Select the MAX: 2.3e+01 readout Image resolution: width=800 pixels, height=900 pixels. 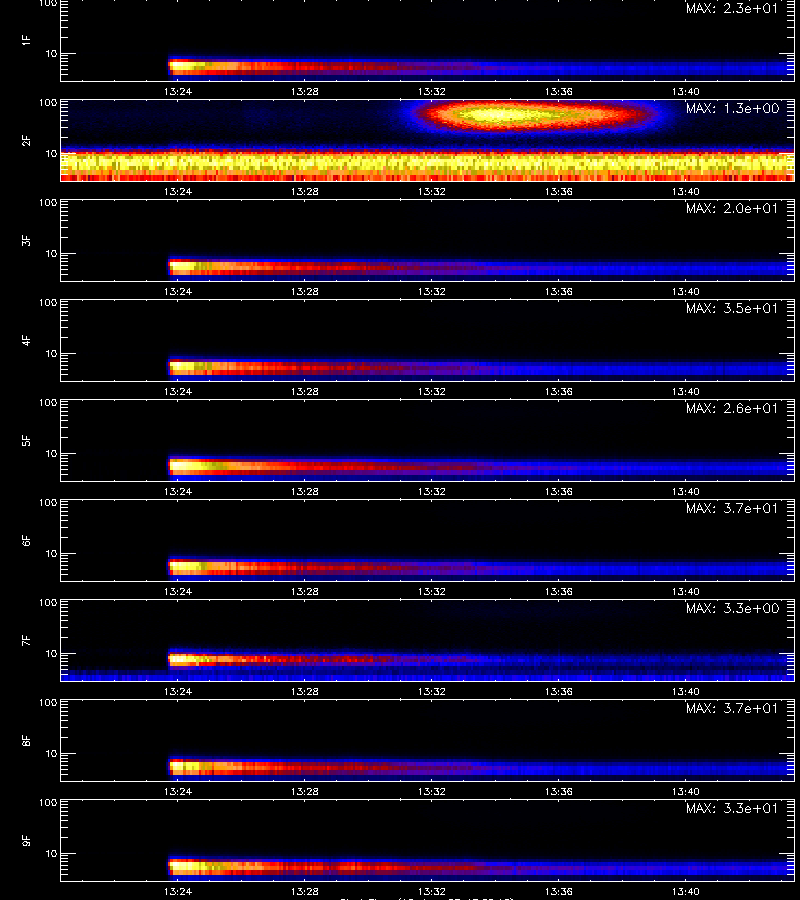point(732,8)
